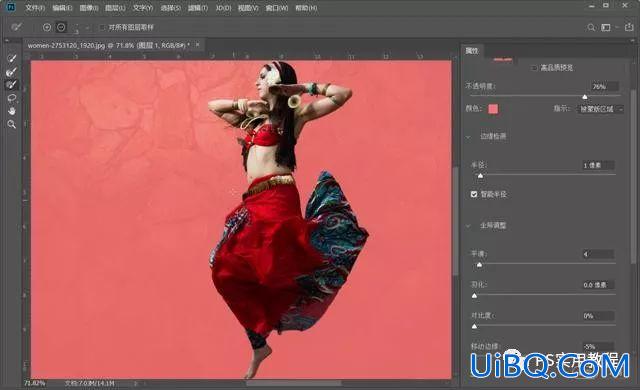Click the add-to-selection plus circle

47,27
